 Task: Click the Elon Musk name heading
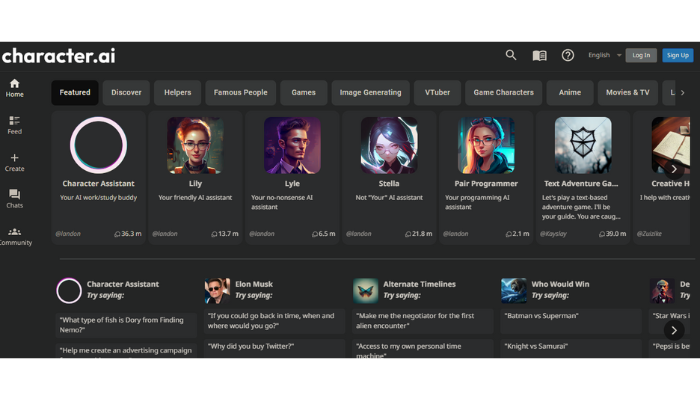click(254, 284)
